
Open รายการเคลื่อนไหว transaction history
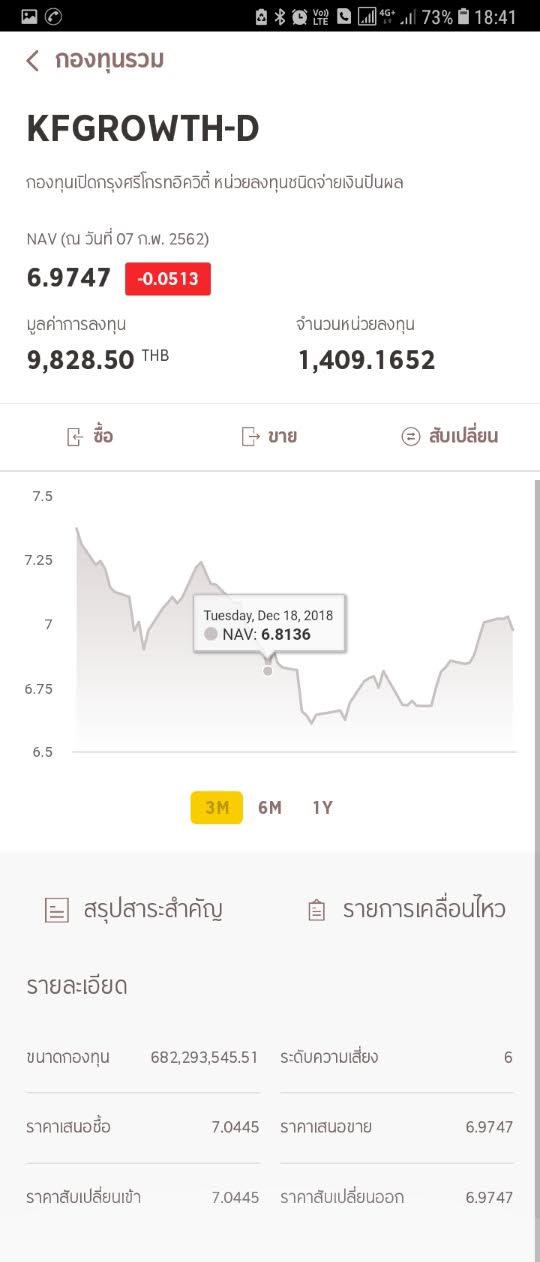coord(424,909)
